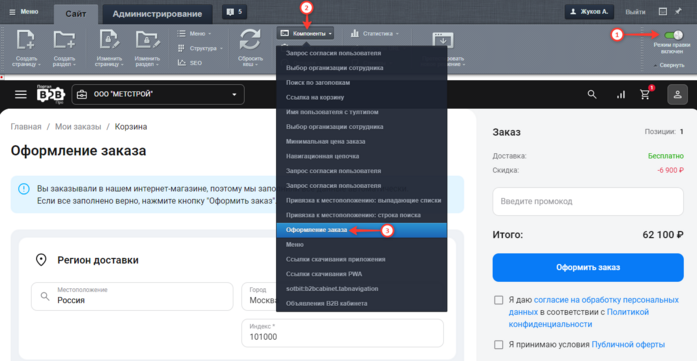Select Поиск по заголовкам menu item
The image size is (697, 361).
[x=361, y=83]
